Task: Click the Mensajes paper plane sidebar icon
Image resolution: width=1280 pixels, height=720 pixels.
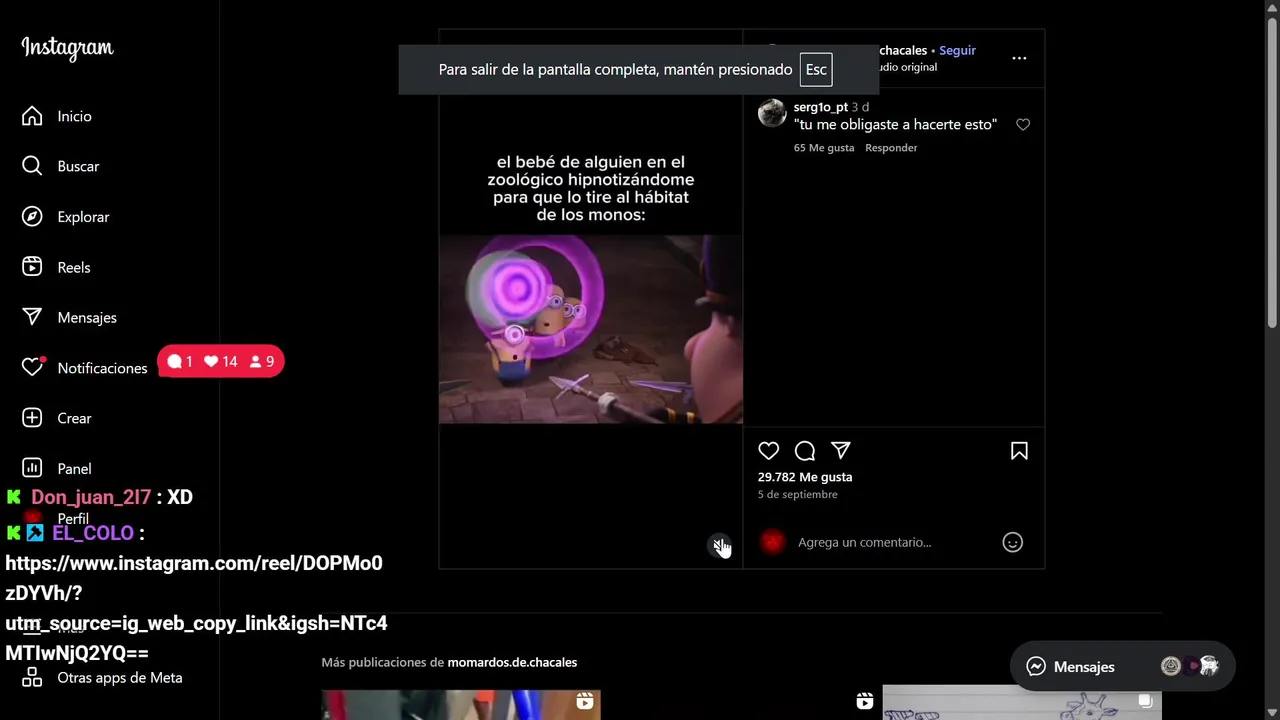Action: tap(32, 317)
